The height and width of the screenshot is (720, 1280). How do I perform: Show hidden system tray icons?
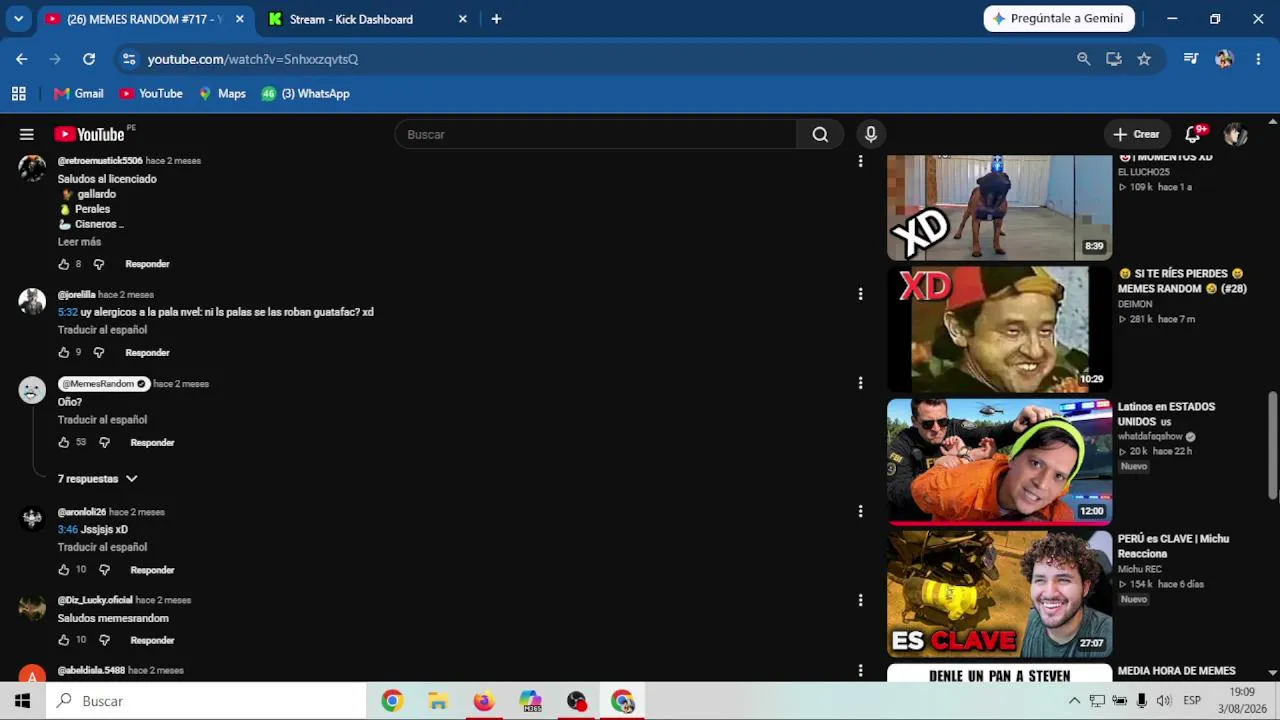point(1074,701)
